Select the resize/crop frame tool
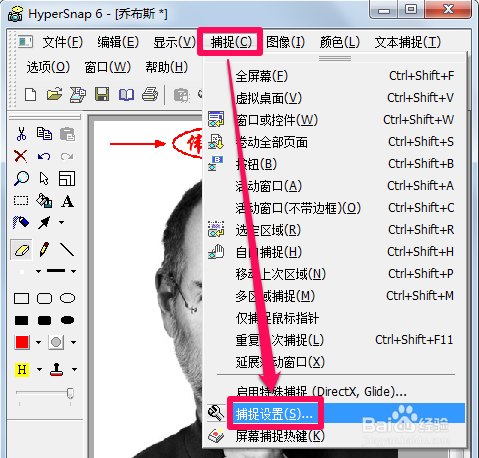This screenshot has width=479, height=458. 67,179
